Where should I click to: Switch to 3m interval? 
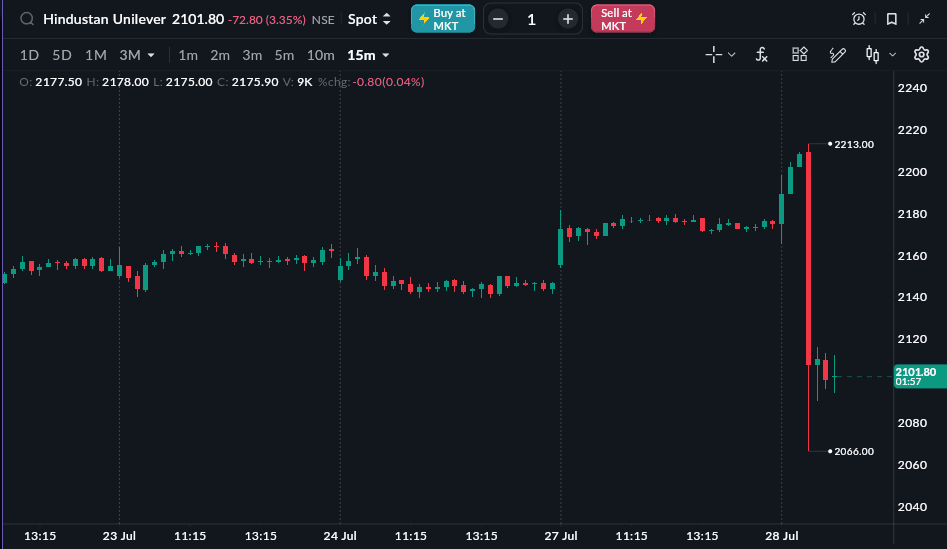click(x=252, y=56)
